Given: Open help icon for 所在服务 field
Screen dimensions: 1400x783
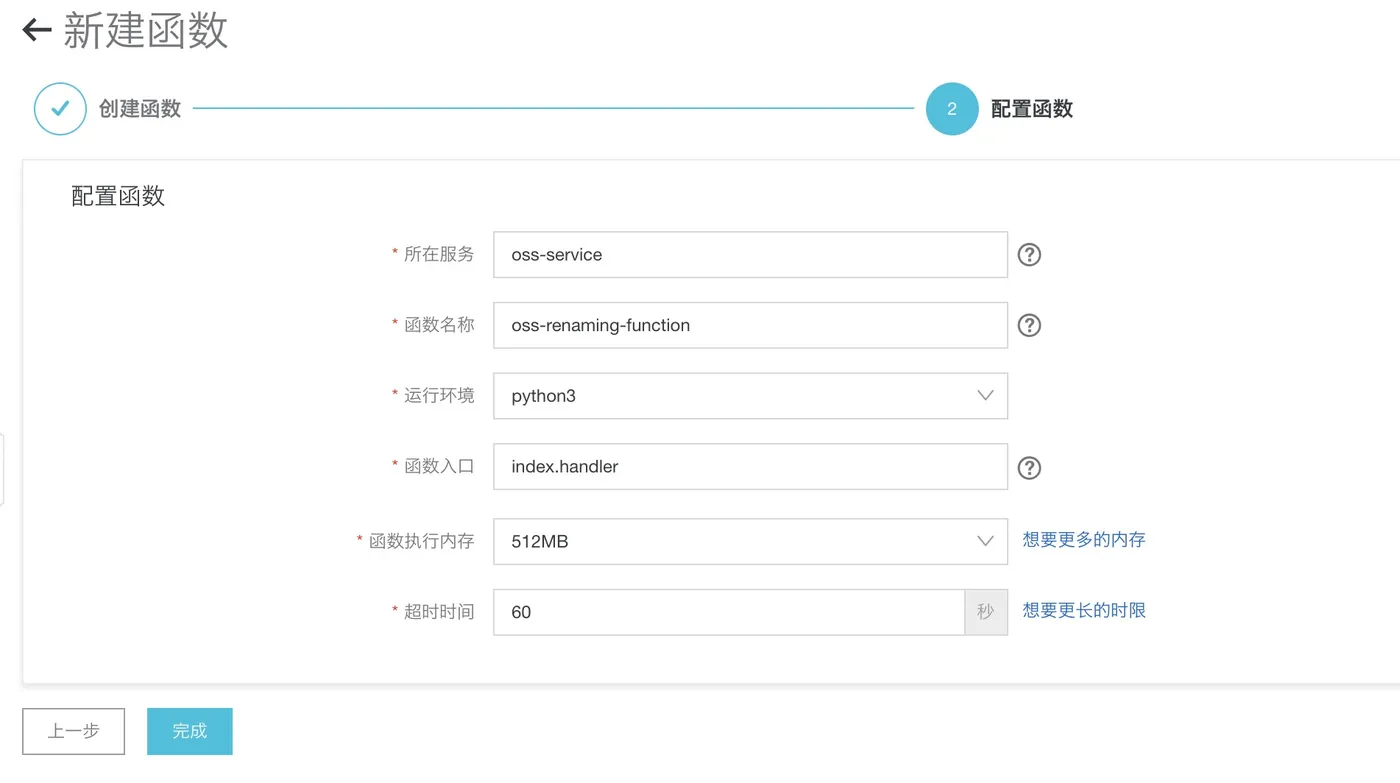Looking at the screenshot, I should (1029, 254).
